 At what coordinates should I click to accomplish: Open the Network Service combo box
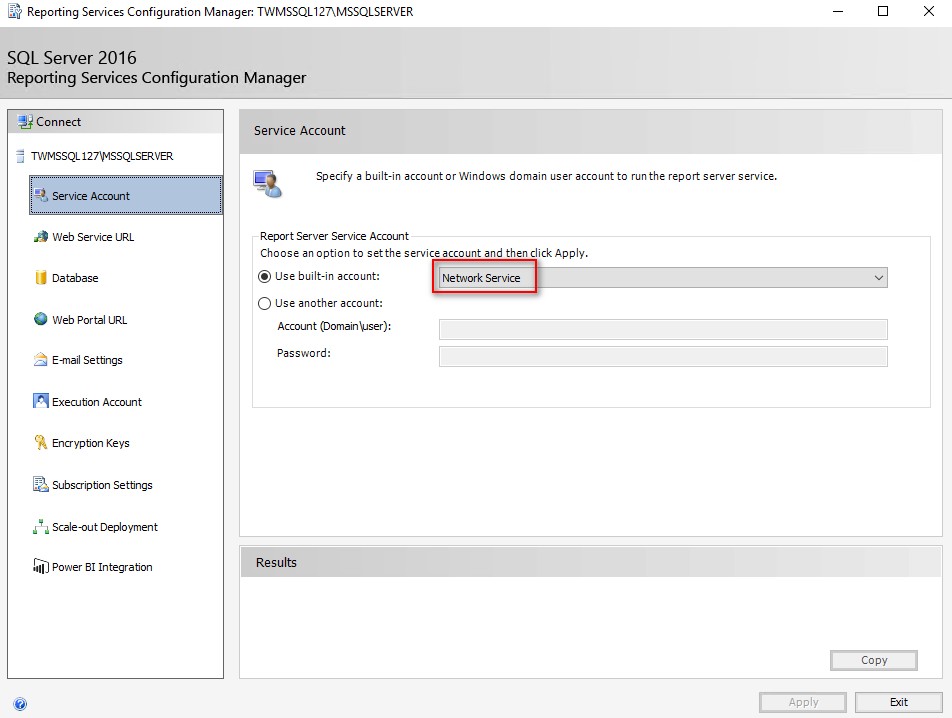click(663, 278)
